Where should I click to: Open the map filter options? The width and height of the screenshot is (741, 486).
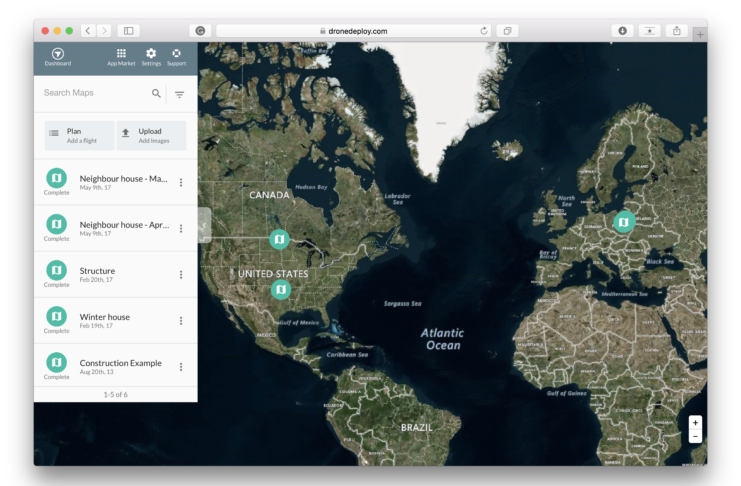coord(180,94)
